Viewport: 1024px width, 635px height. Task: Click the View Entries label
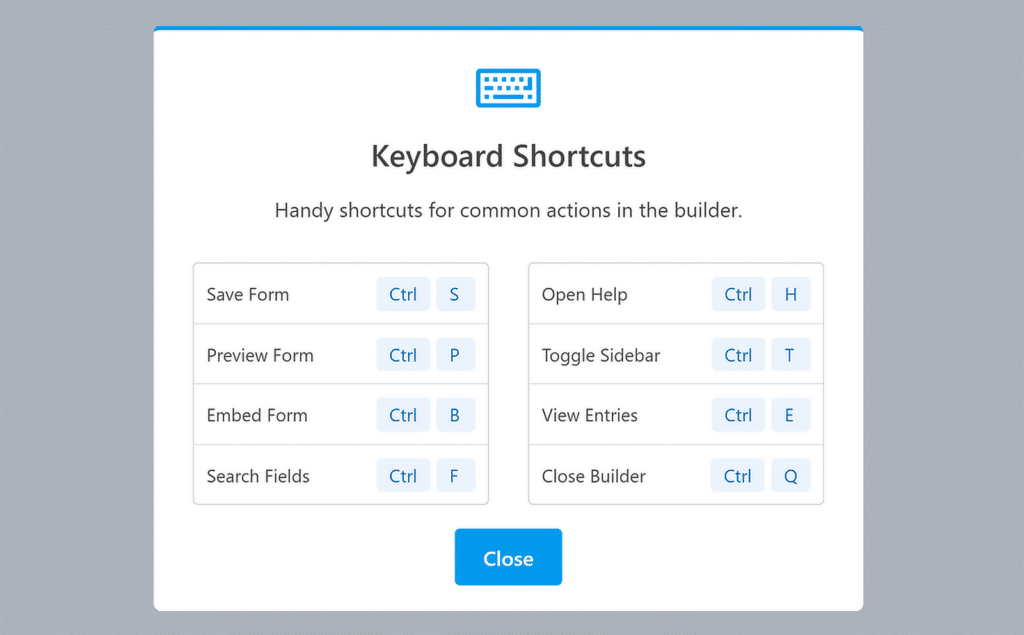pyautogui.click(x=589, y=414)
